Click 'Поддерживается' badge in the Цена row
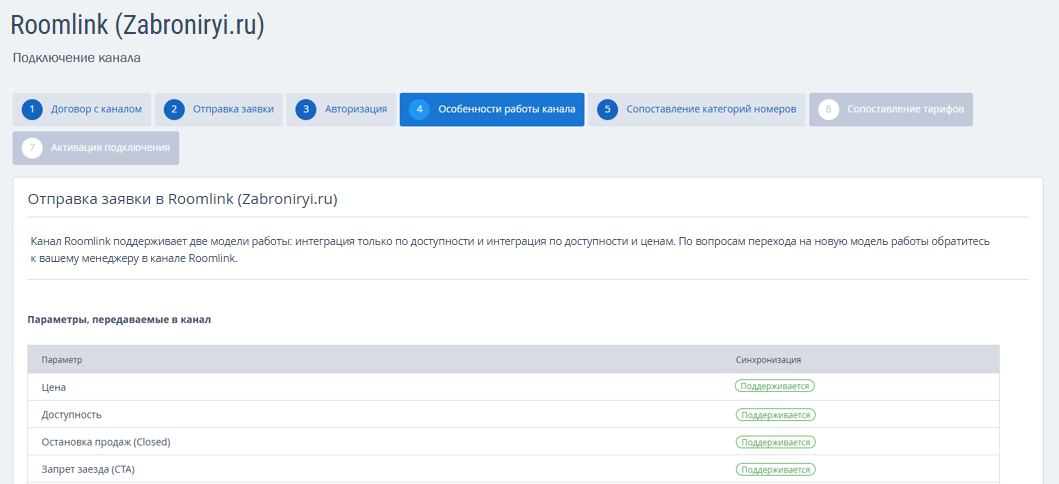 click(775, 386)
